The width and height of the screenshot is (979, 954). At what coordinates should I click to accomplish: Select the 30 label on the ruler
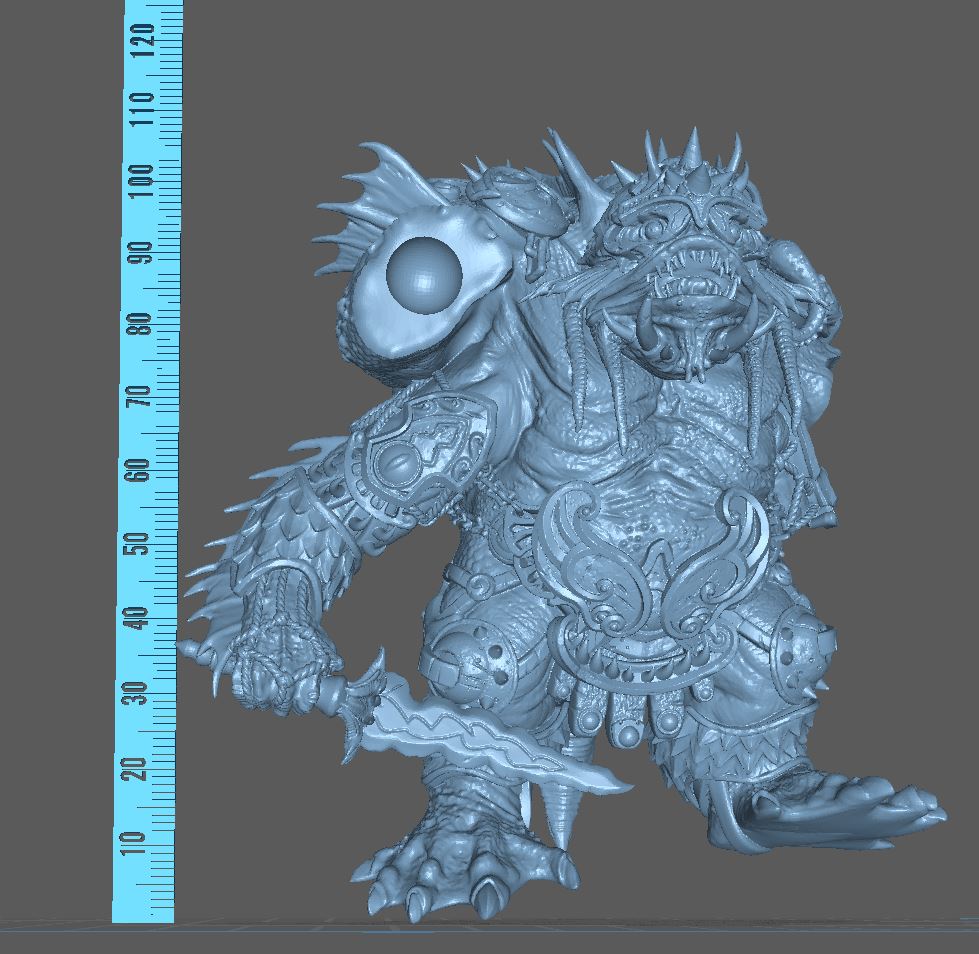[x=146, y=692]
